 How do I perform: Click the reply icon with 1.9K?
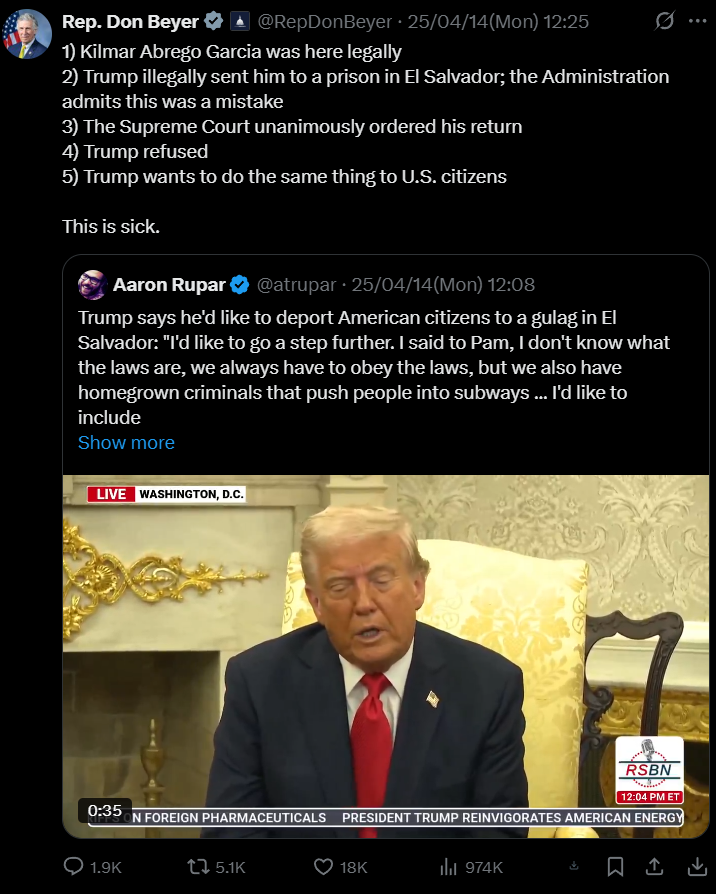pyautogui.click(x=92, y=867)
